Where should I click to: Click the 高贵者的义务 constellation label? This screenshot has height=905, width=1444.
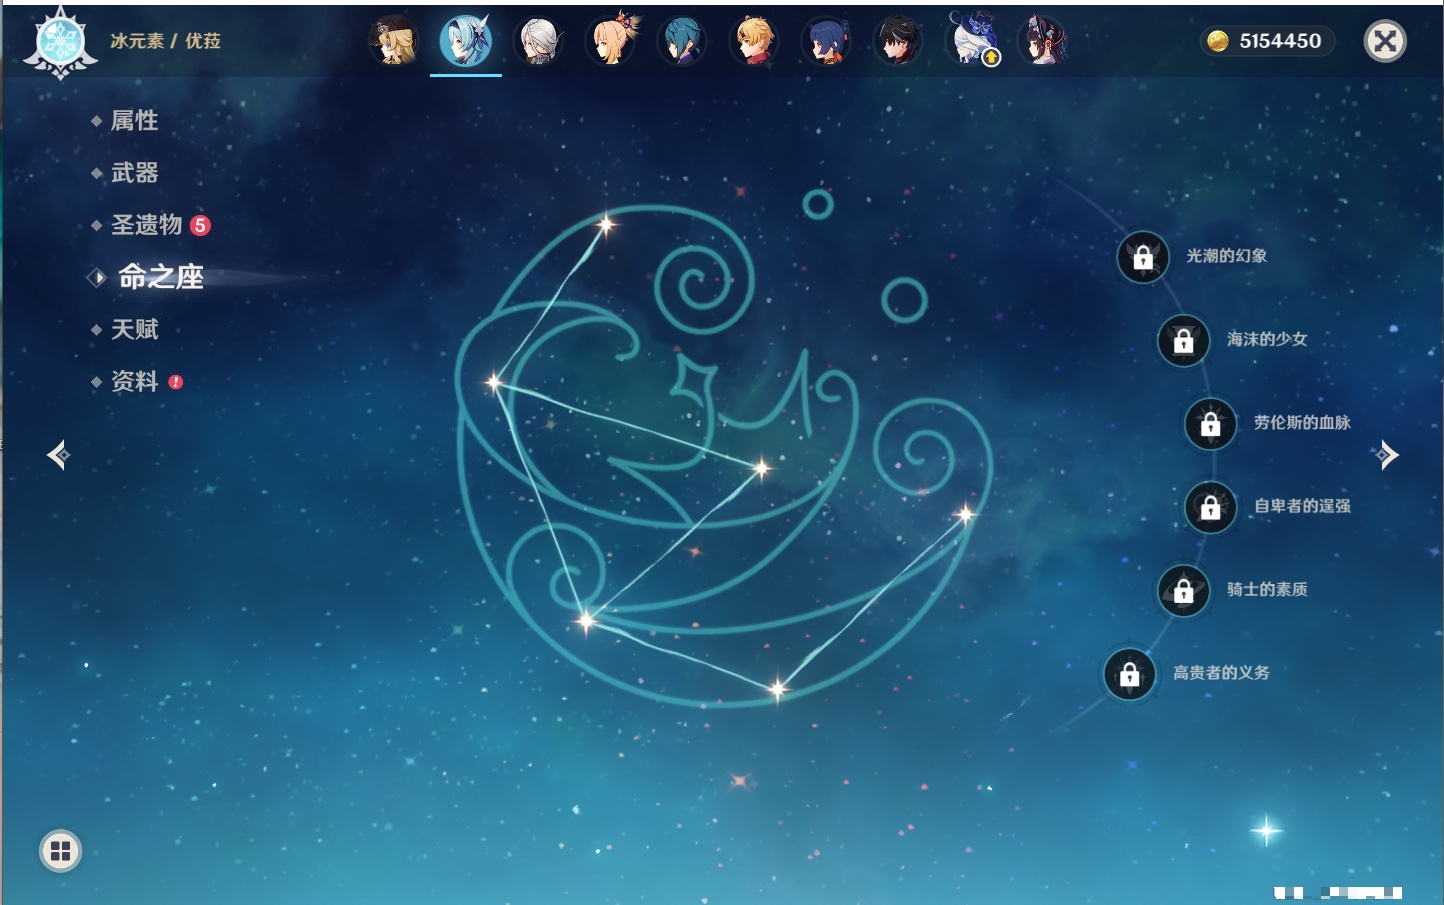tap(1221, 673)
